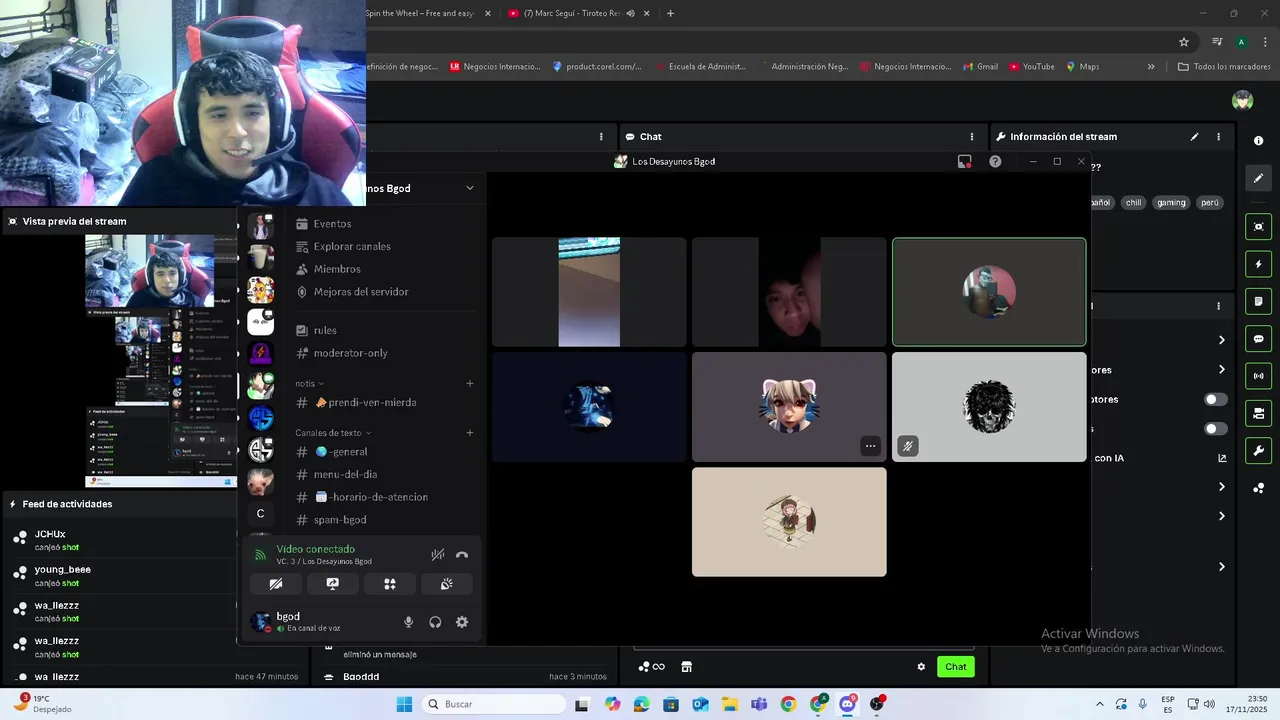Open Discord call help question icon

coord(995,161)
